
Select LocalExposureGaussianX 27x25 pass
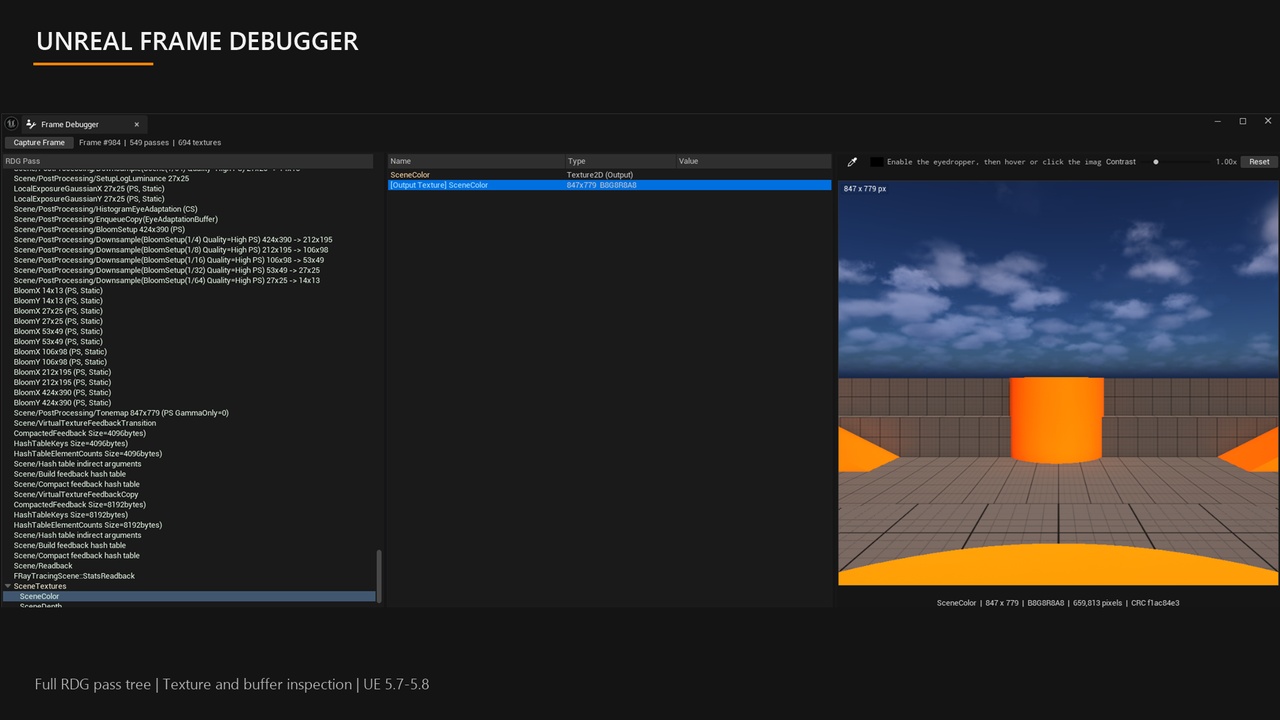pyautogui.click(x=89, y=188)
